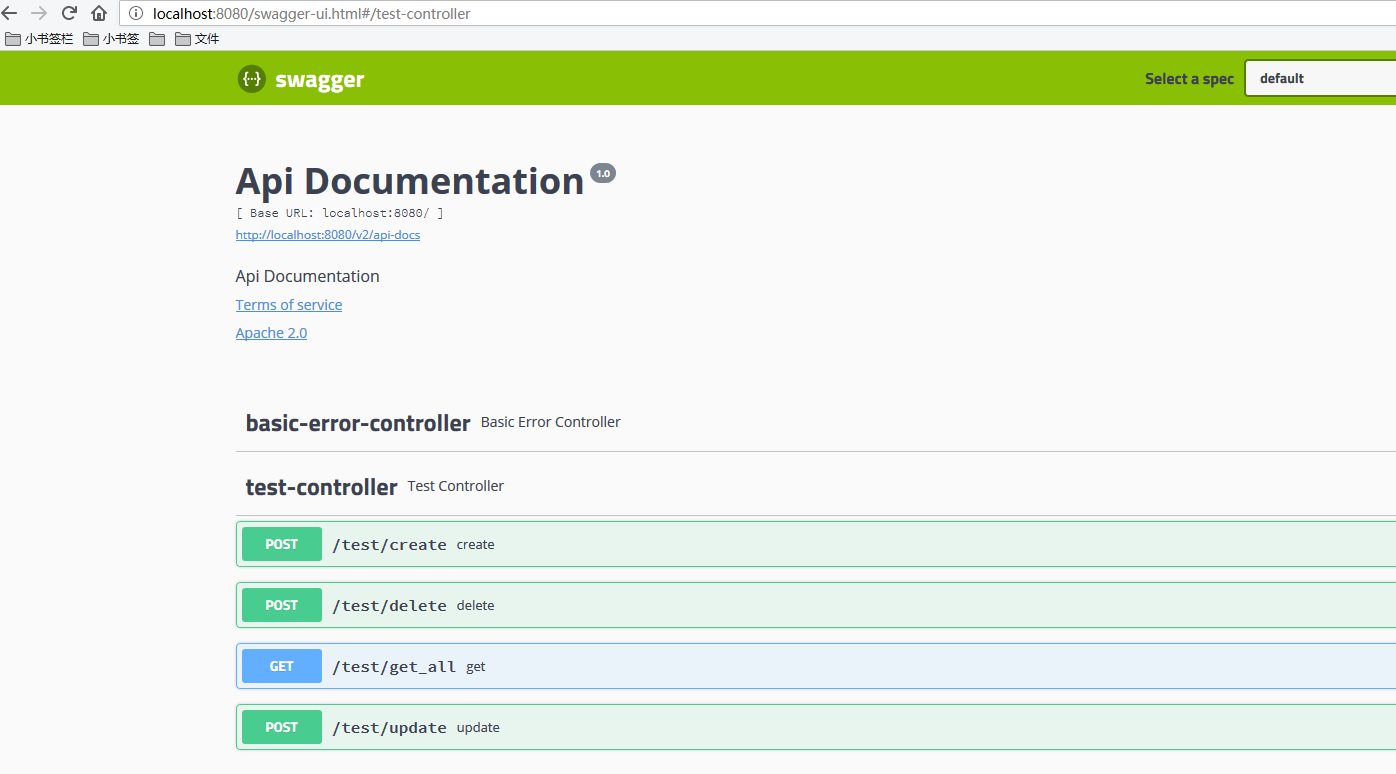Screen dimensions: 1396x774
Task: Click the Swagger logo icon
Action: pyautogui.click(x=252, y=79)
